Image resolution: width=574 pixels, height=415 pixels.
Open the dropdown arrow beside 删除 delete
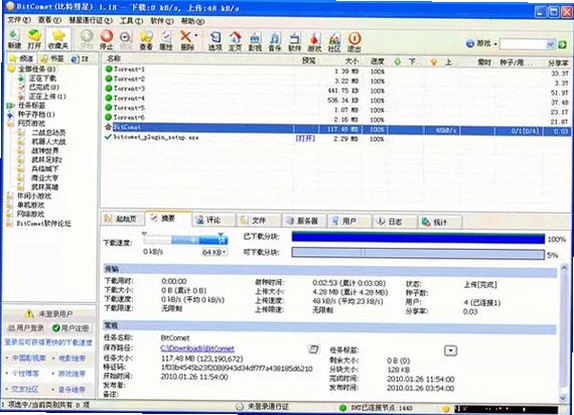click(197, 35)
